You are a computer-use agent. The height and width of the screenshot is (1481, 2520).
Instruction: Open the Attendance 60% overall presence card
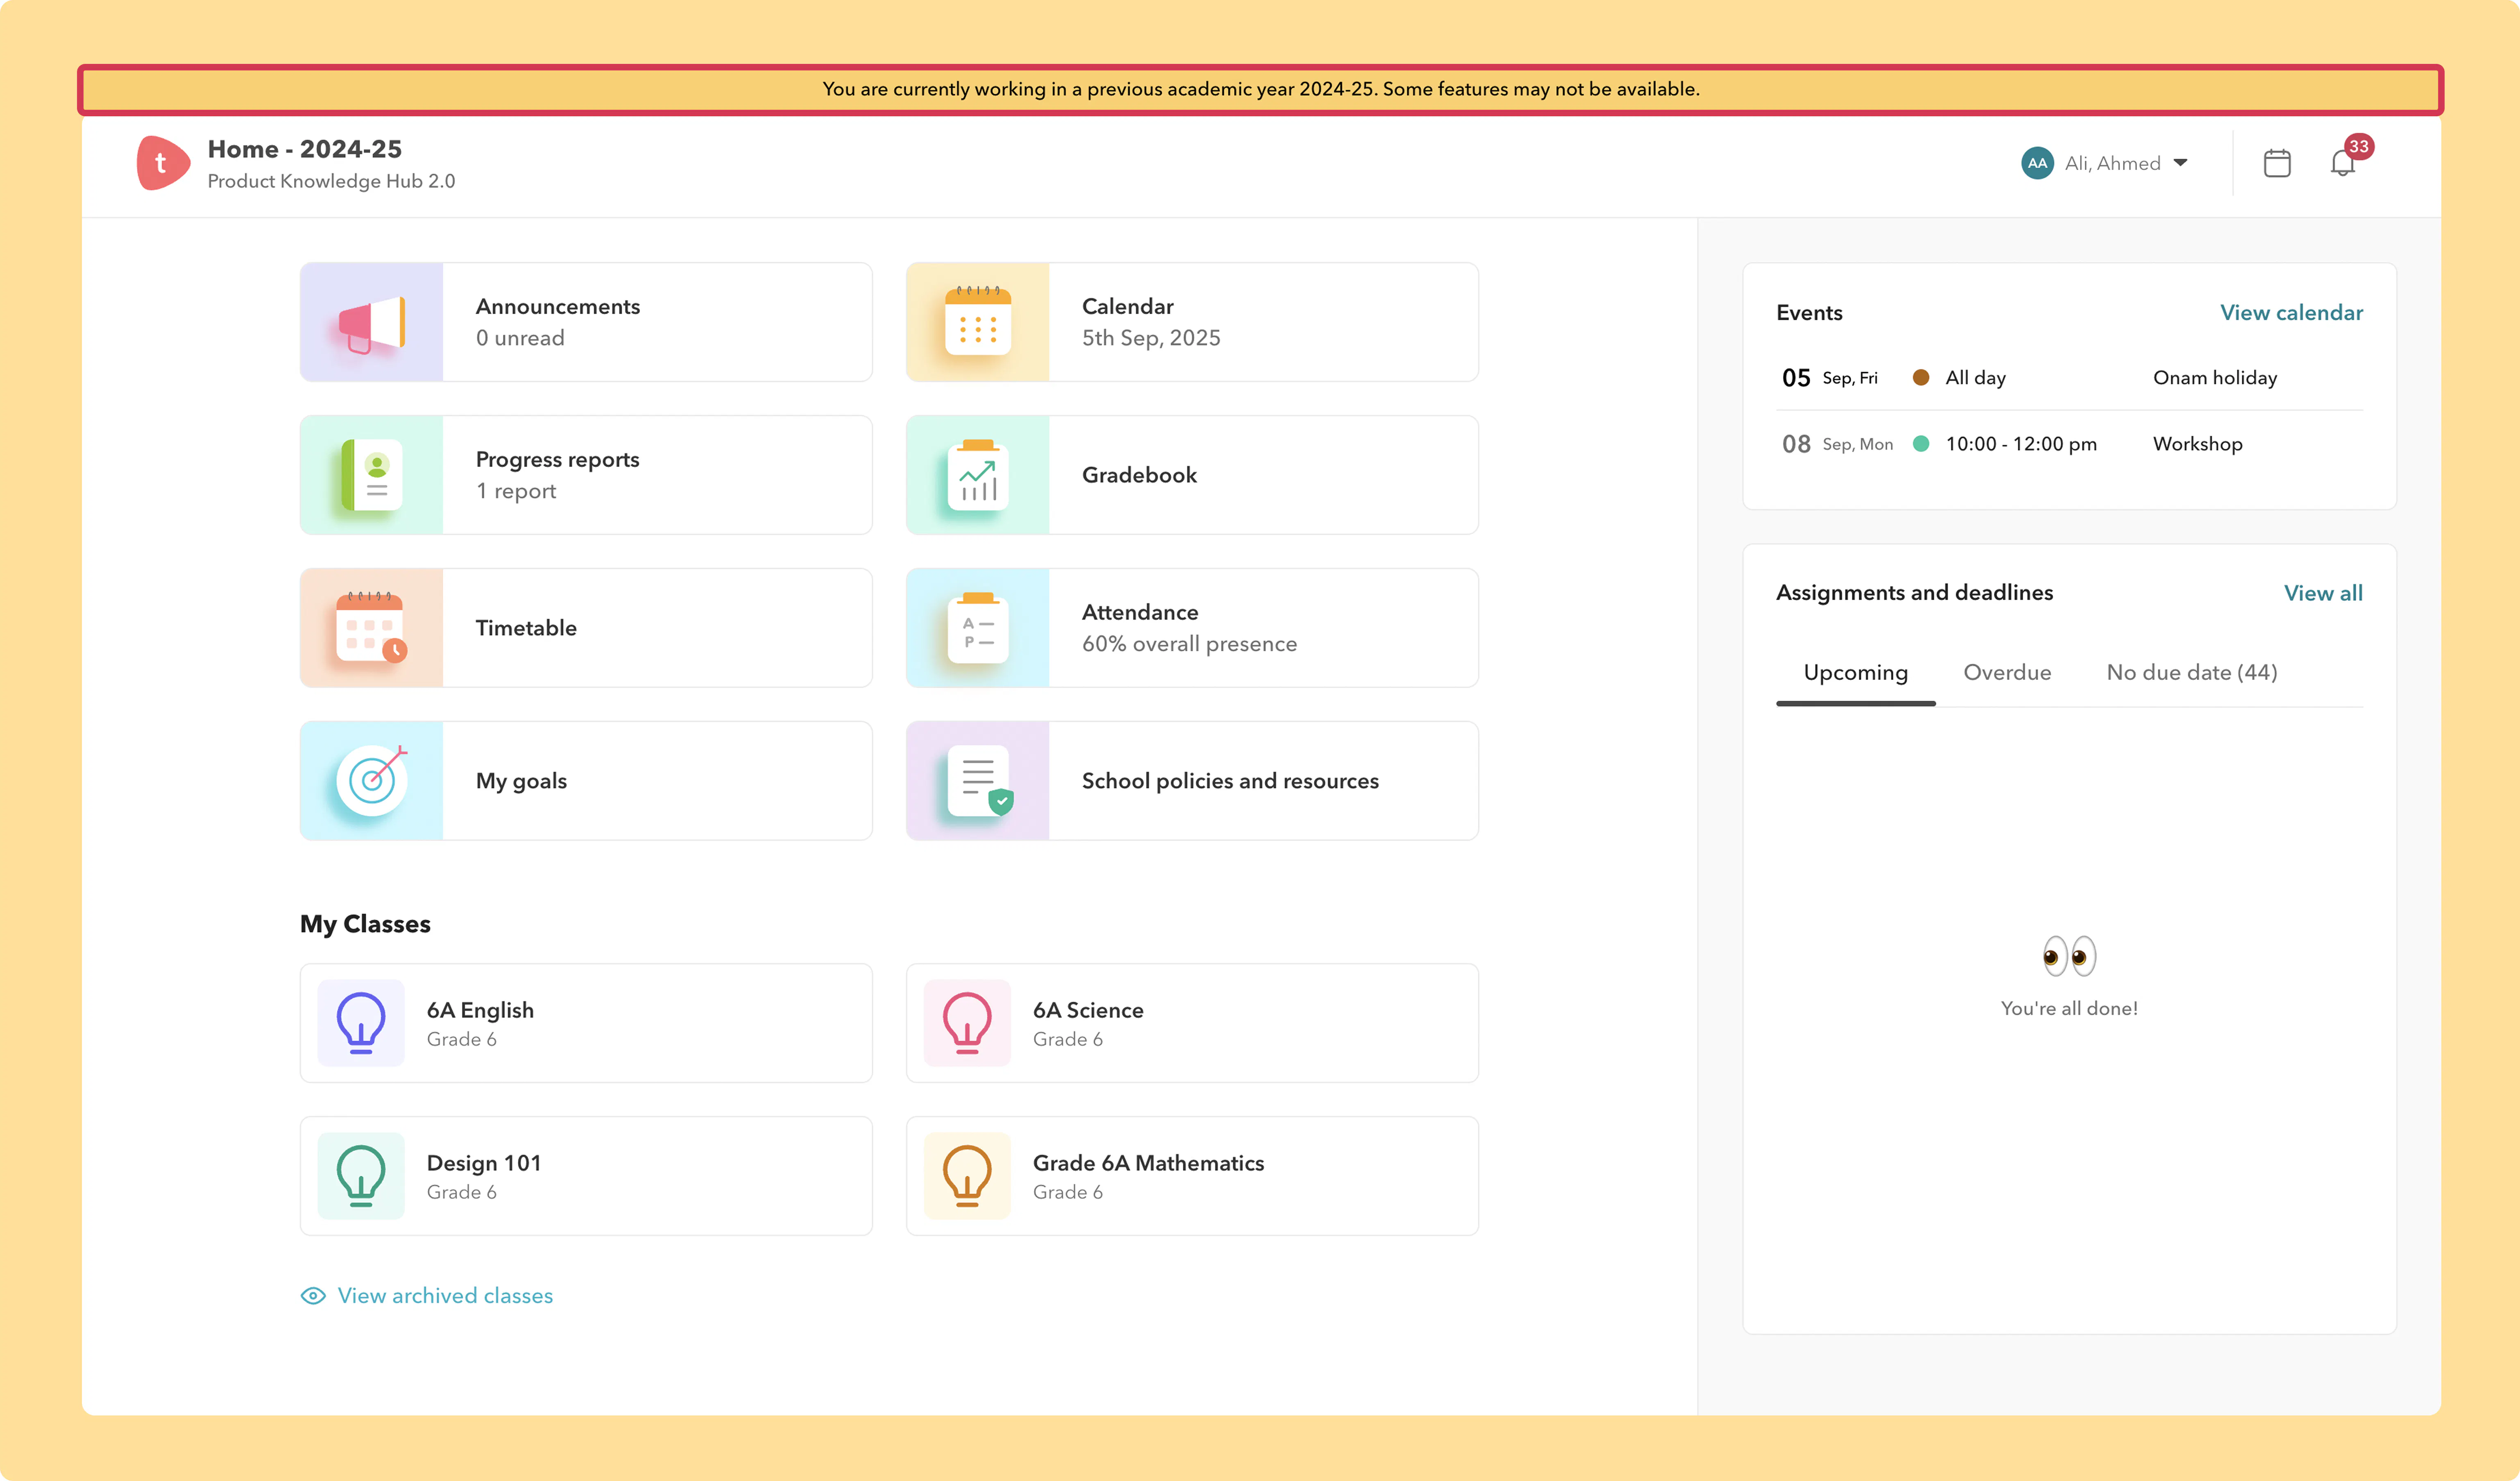[x=1192, y=628]
